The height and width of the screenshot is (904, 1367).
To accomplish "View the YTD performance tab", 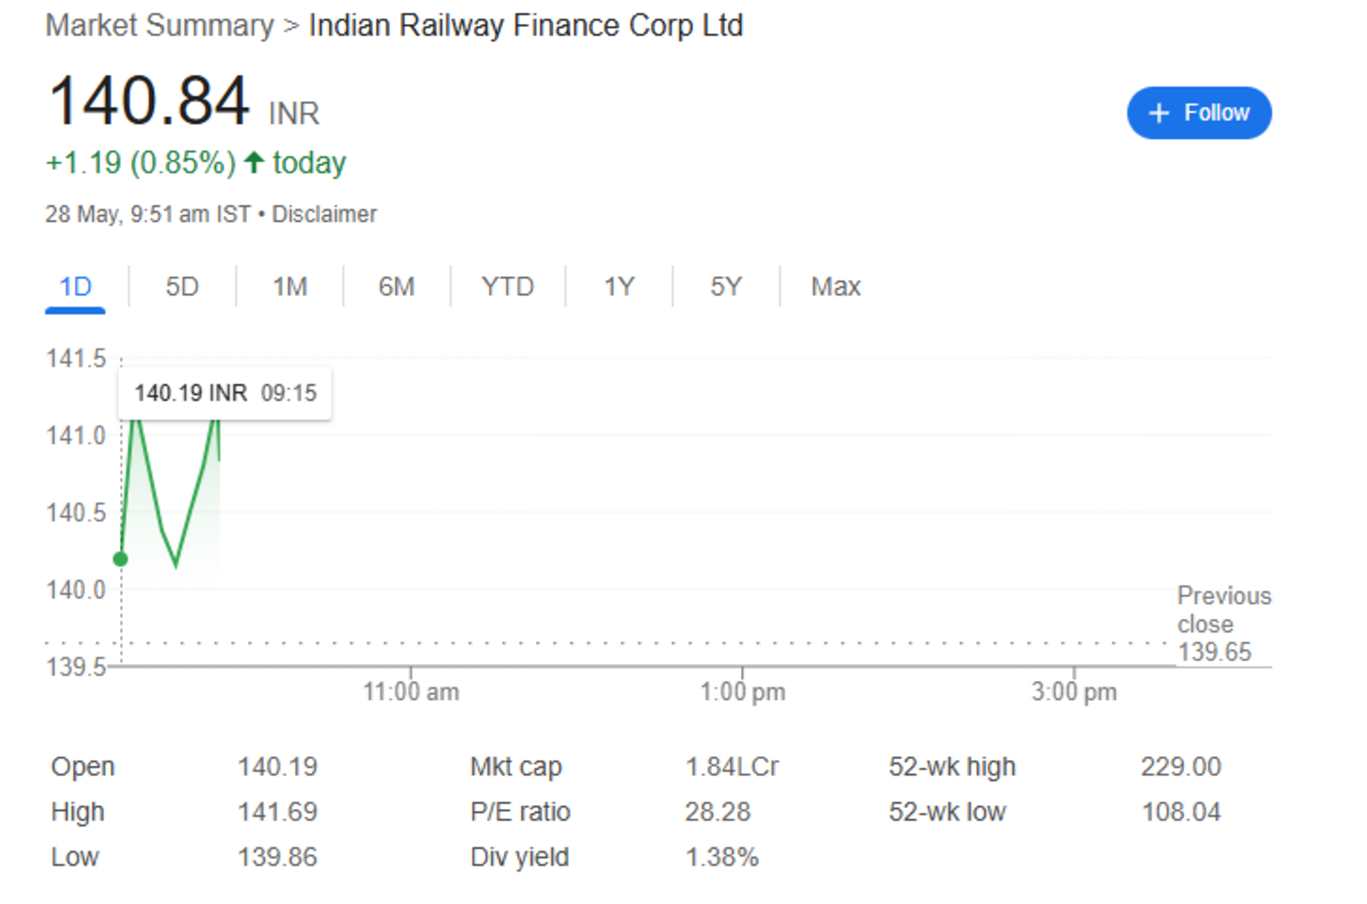I will (507, 286).
